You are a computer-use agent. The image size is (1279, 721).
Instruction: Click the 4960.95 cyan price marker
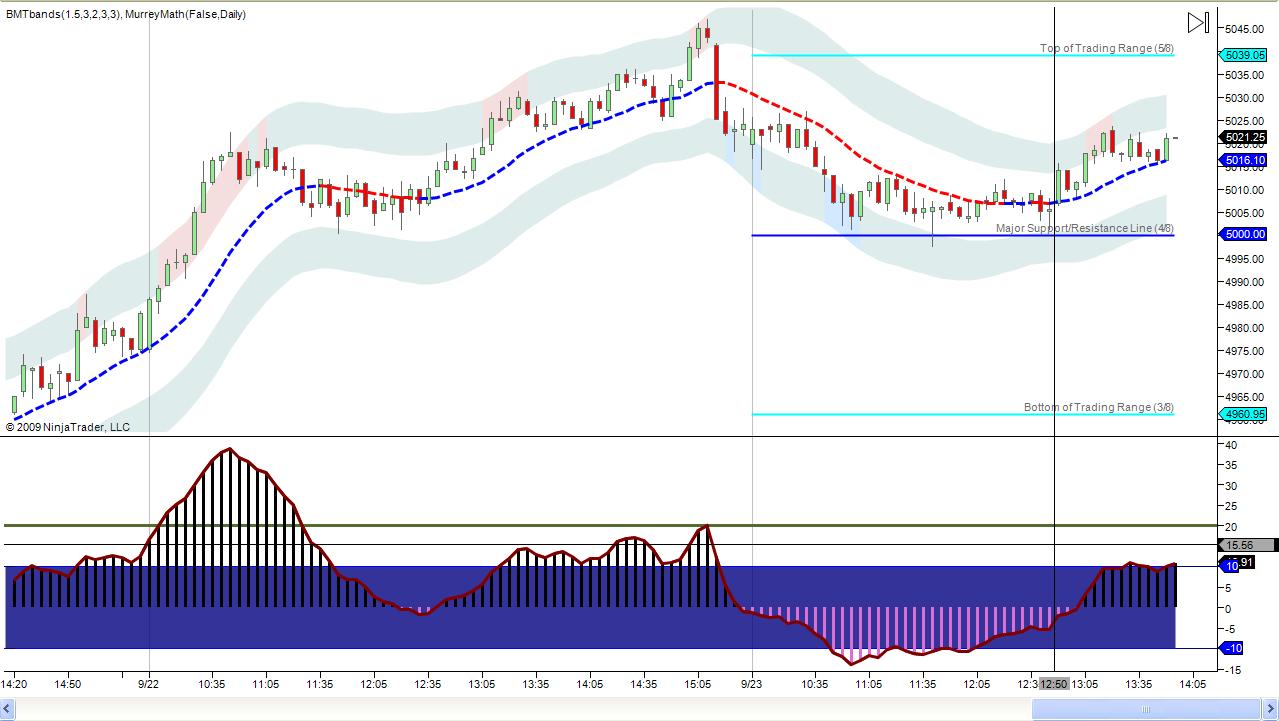(x=1244, y=413)
